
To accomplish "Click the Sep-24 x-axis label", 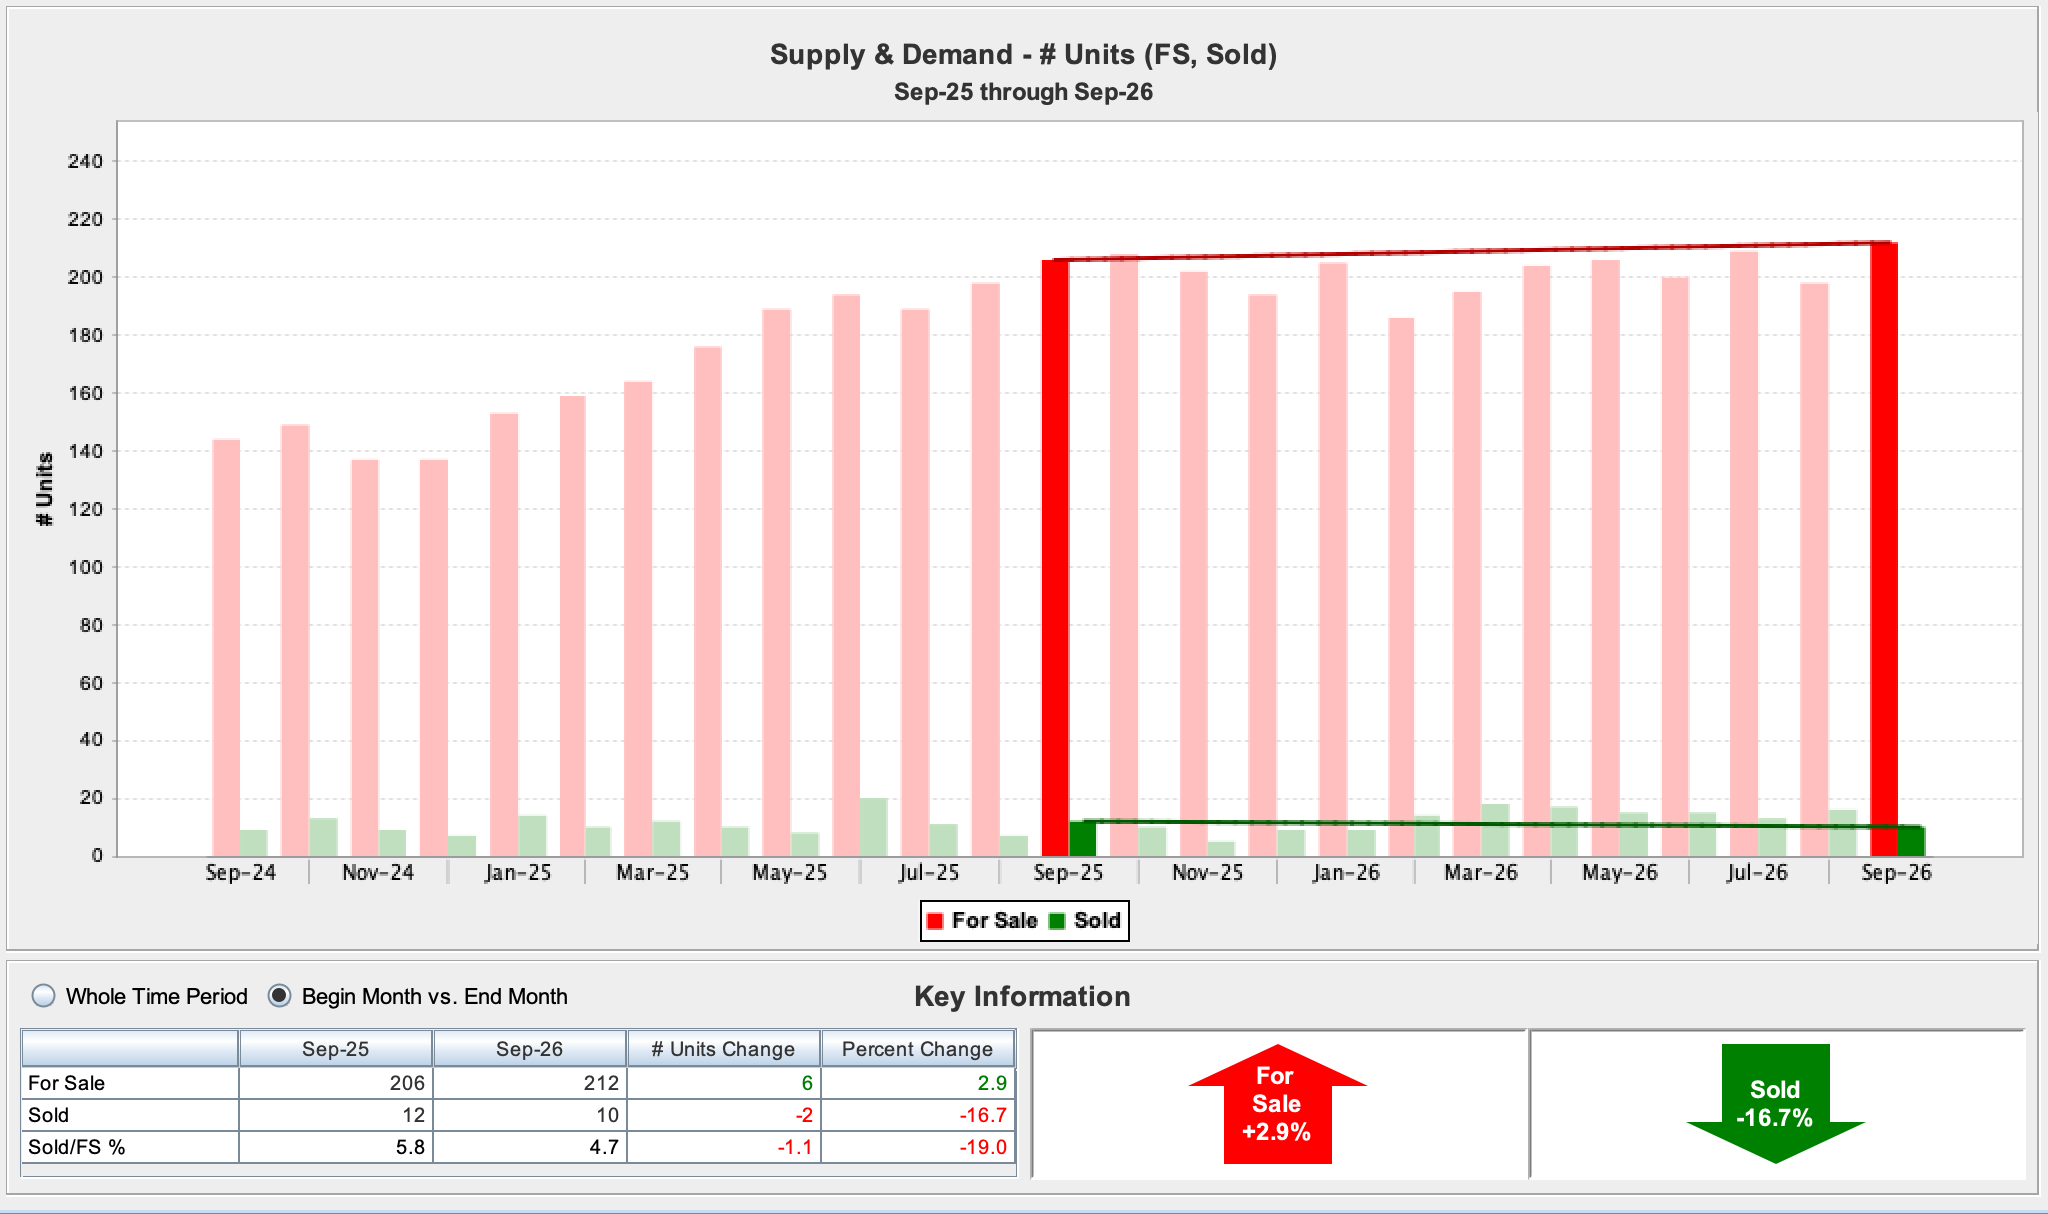I will pos(240,873).
